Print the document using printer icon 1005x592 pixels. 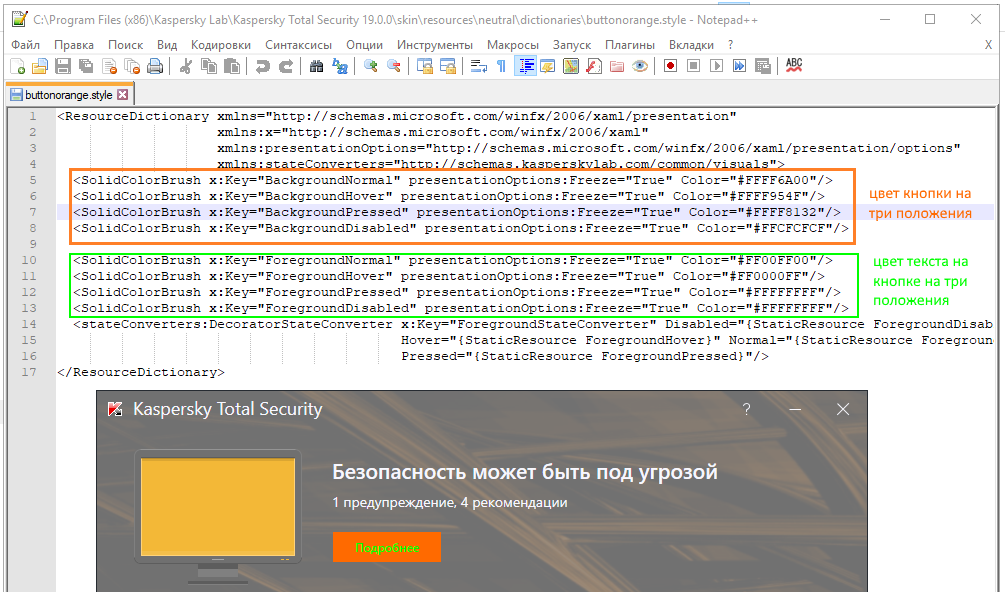coord(155,66)
